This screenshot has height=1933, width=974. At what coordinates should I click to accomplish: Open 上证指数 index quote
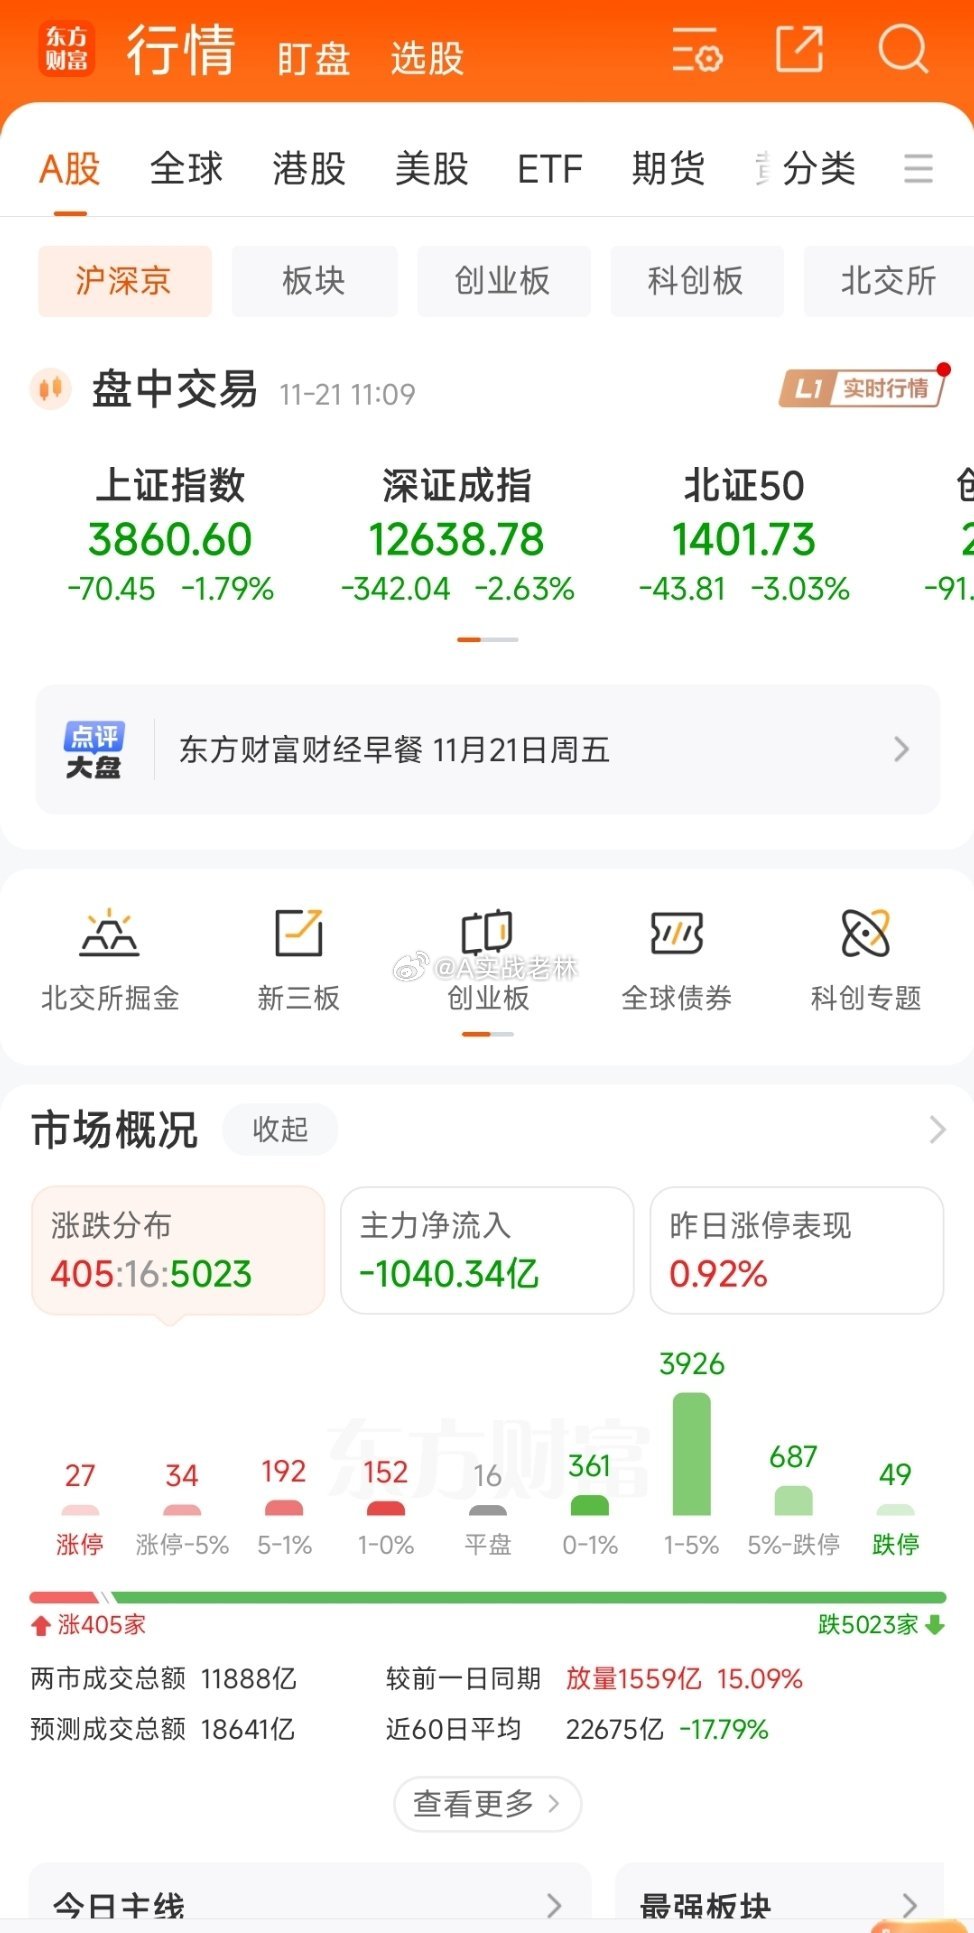coord(170,536)
